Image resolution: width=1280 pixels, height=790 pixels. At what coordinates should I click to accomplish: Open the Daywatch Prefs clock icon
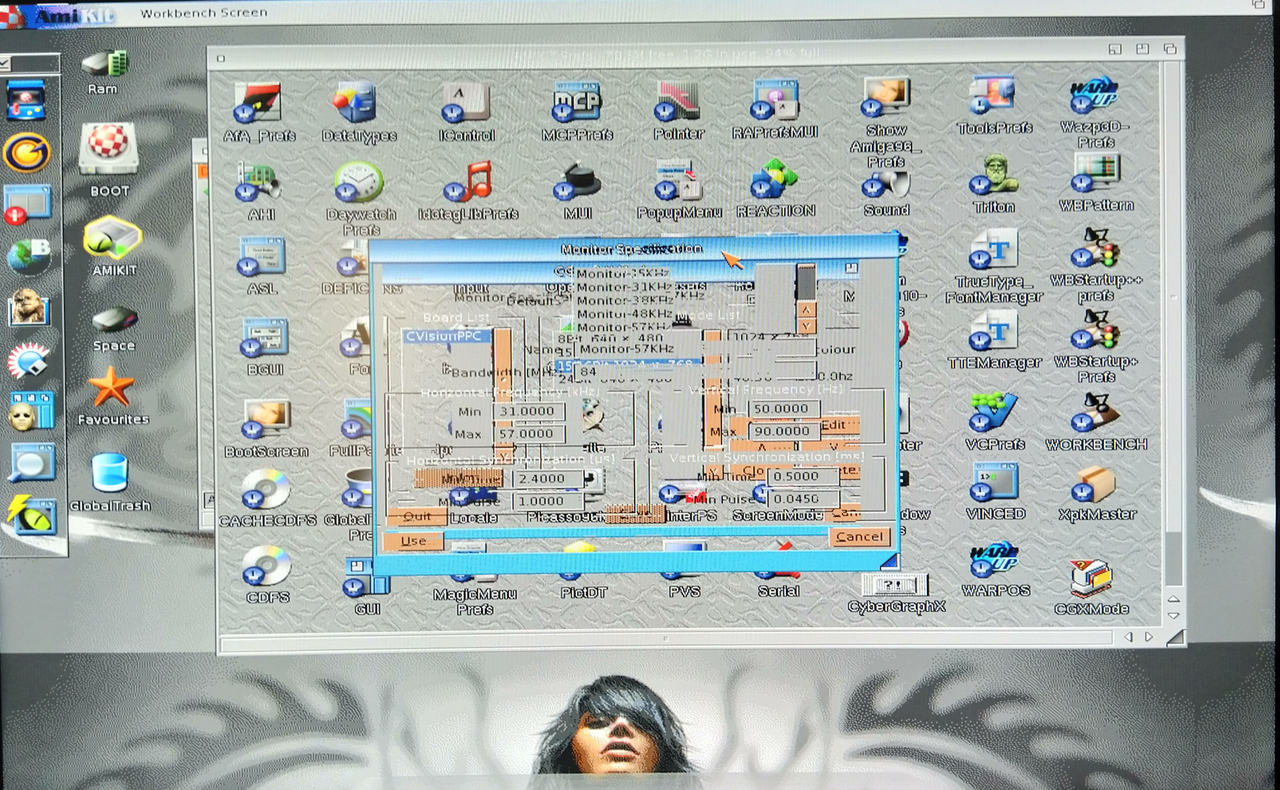coord(357,182)
